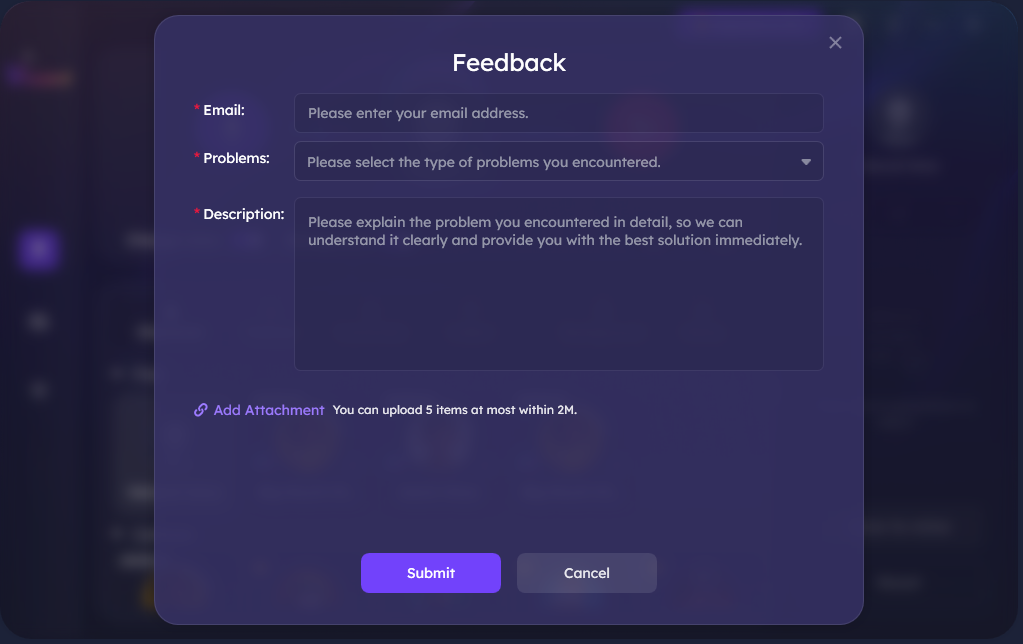Select the third blurred sidebar icon
Screen dimensions: 1023x644
click(x=39, y=390)
